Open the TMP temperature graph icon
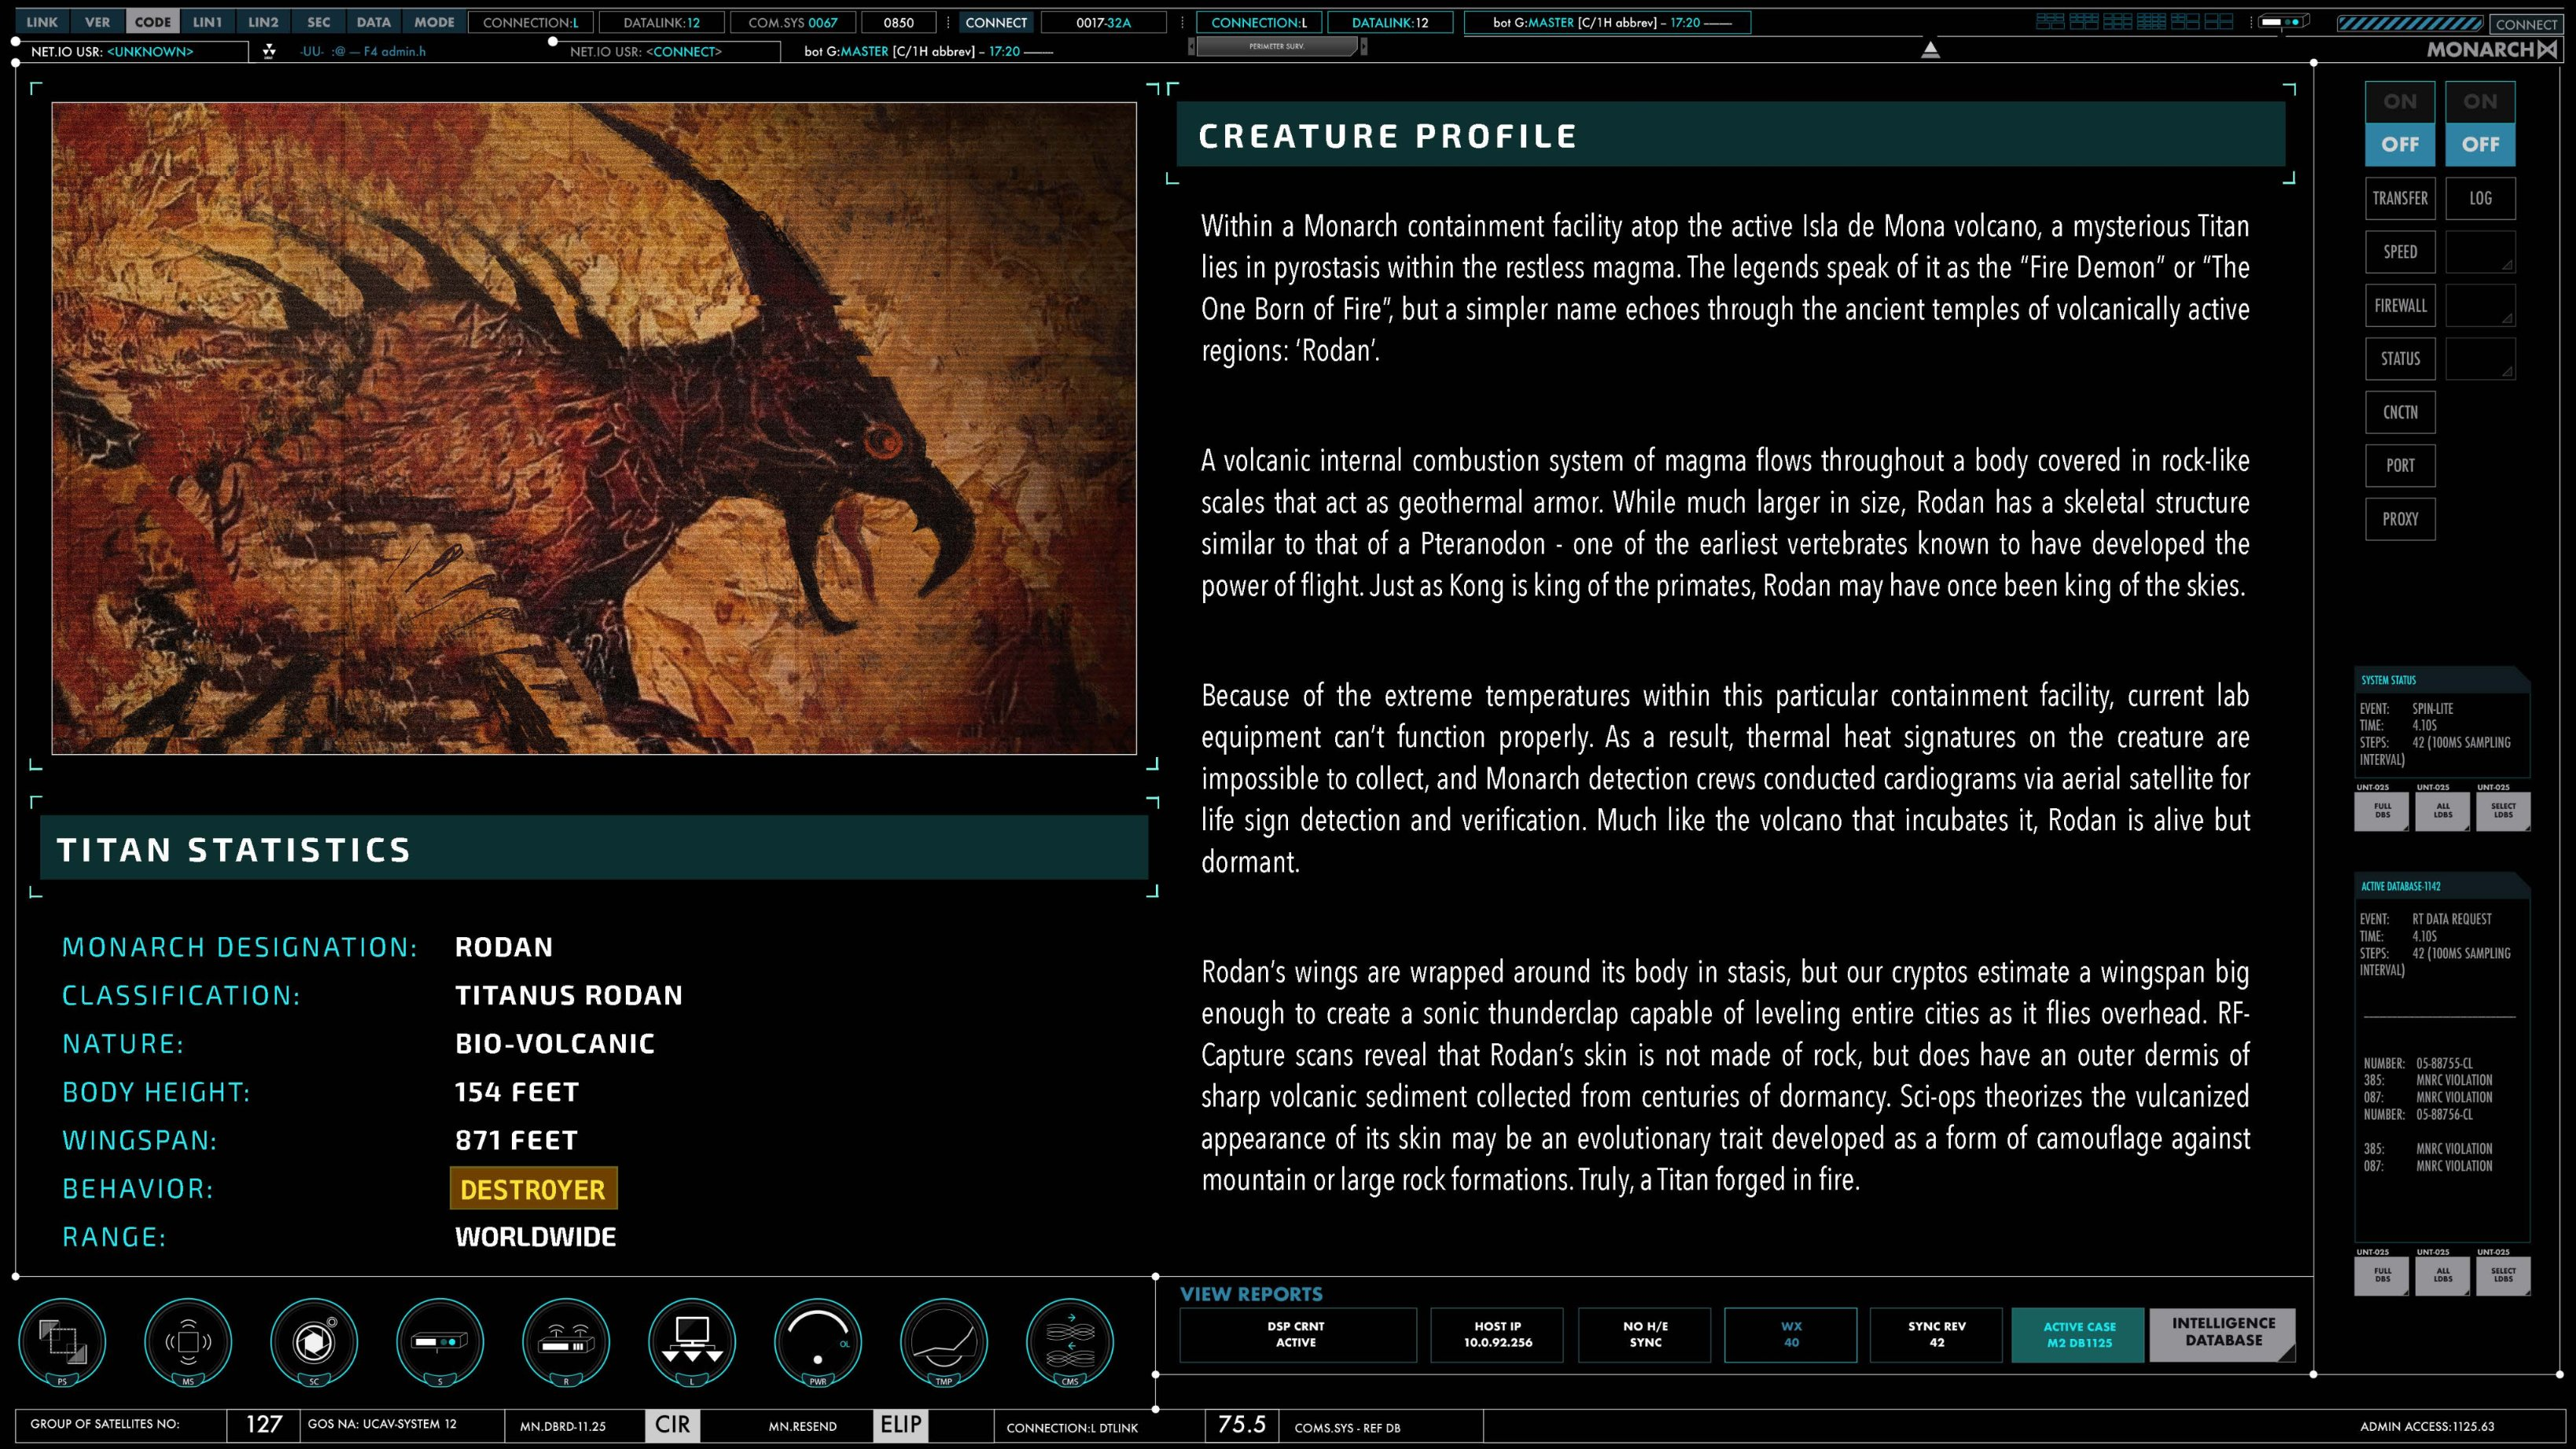The width and height of the screenshot is (2576, 1449). (x=944, y=1341)
